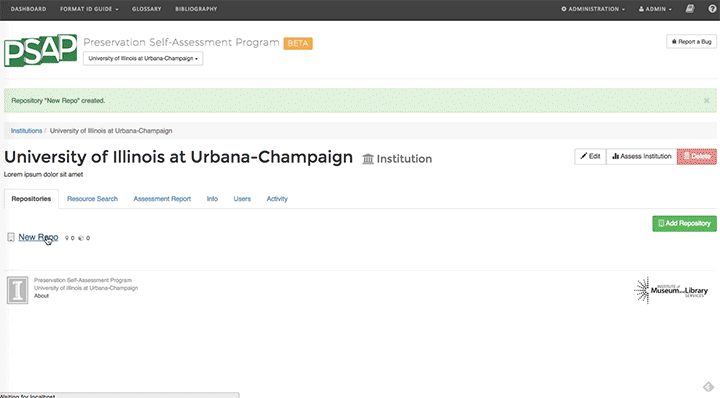Click the BETA badge
720x398 pixels.
[x=298, y=43]
